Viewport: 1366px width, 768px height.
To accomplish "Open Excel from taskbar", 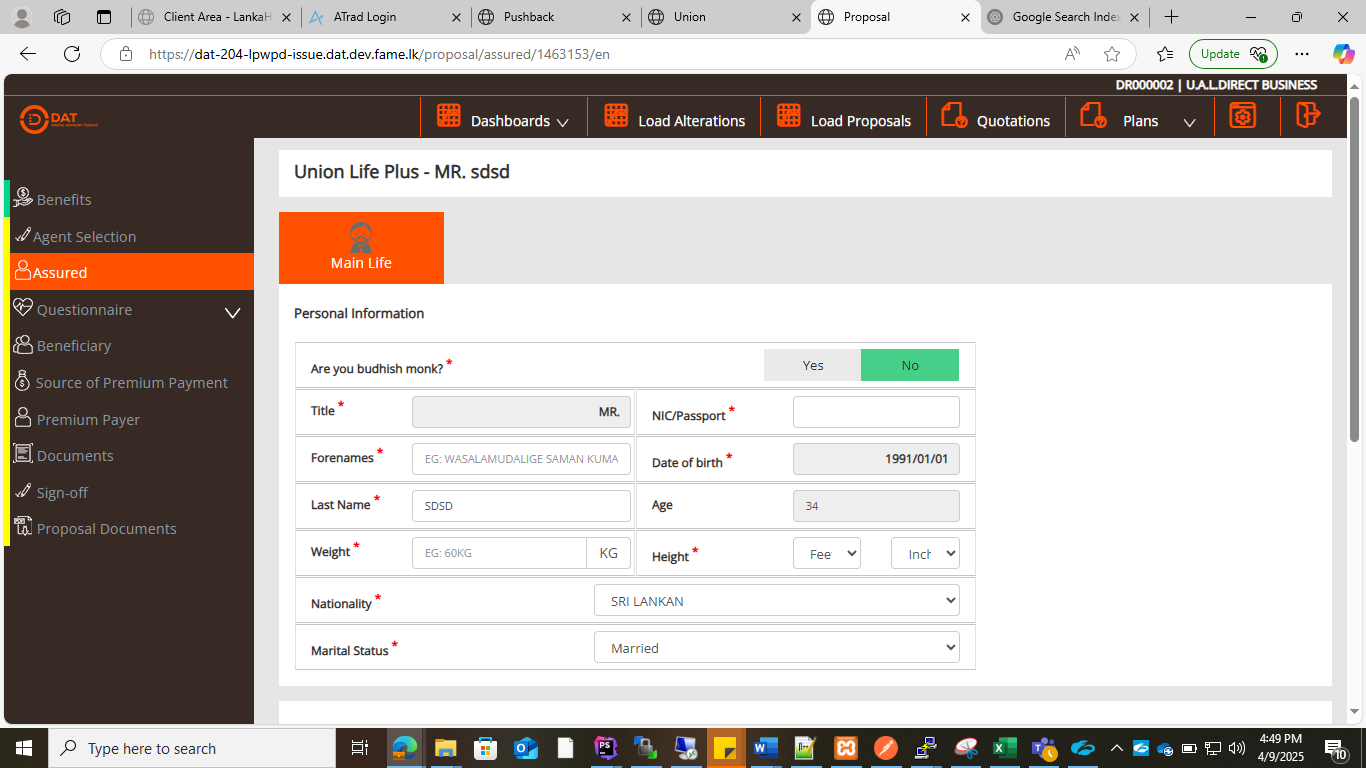I will click(1004, 748).
